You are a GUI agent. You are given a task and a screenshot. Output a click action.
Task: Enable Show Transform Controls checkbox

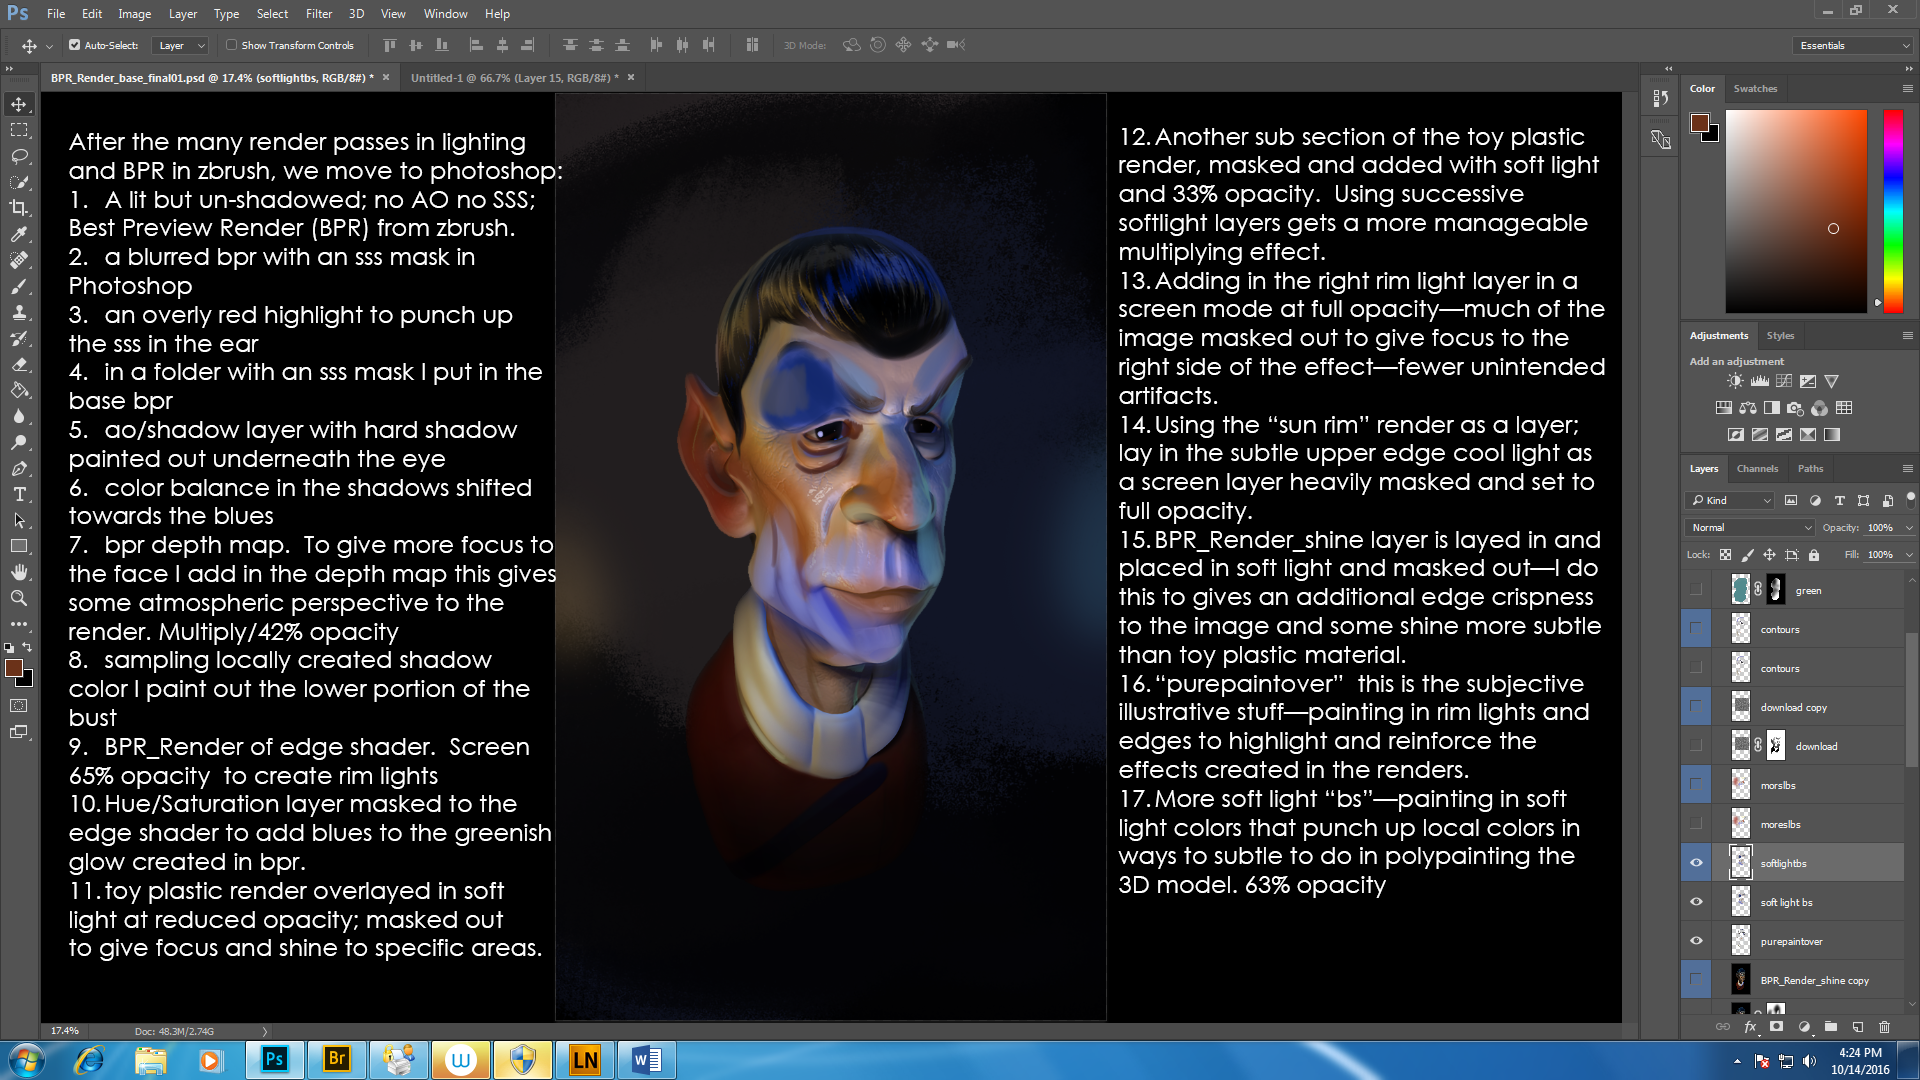[232, 45]
